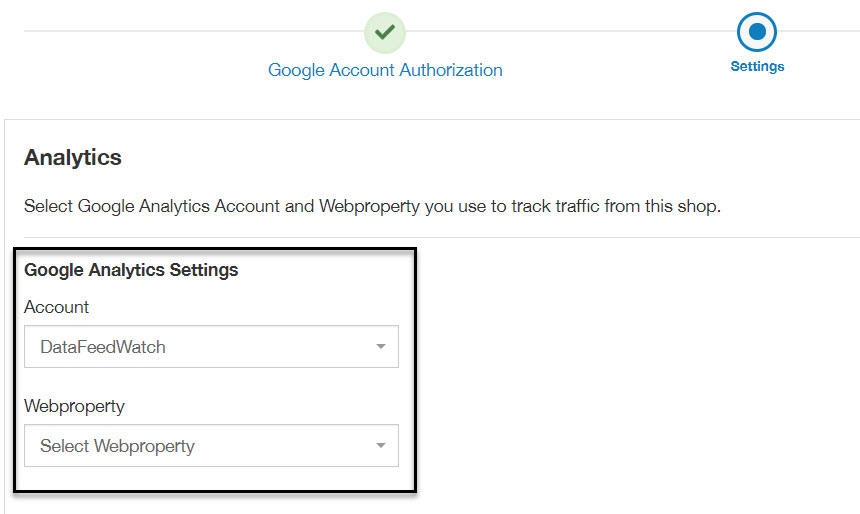Screen dimensions: 860x514
Task: Select the blue Settings step circle
Action: pos(756,32)
